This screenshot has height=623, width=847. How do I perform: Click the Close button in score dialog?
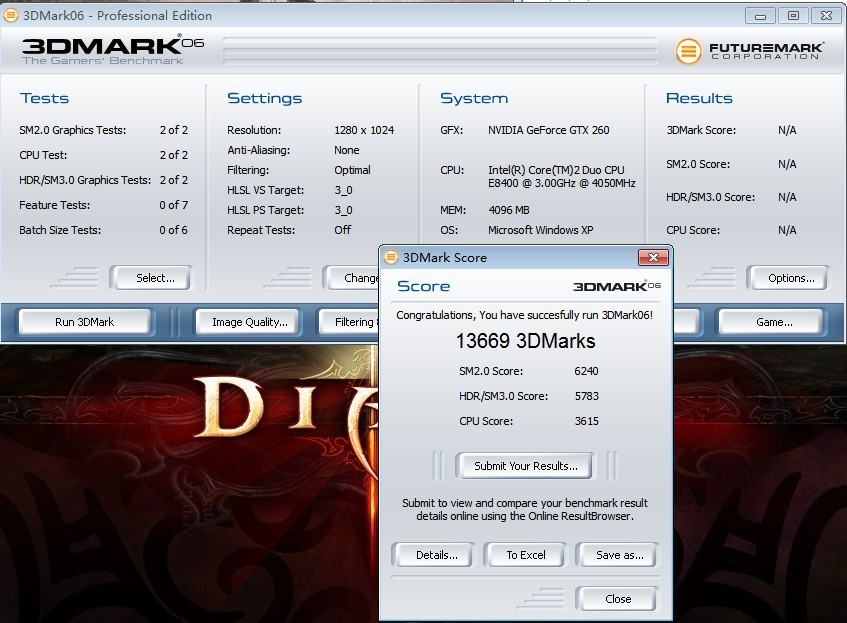(x=617, y=599)
